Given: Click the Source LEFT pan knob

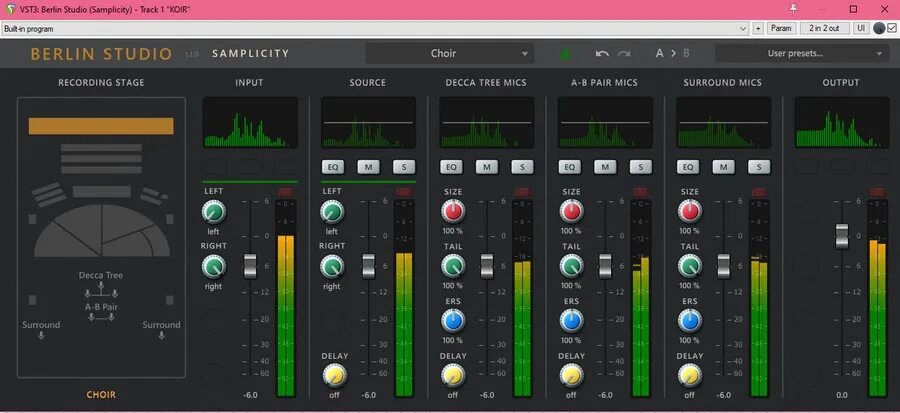Looking at the screenshot, I should click(x=332, y=212).
